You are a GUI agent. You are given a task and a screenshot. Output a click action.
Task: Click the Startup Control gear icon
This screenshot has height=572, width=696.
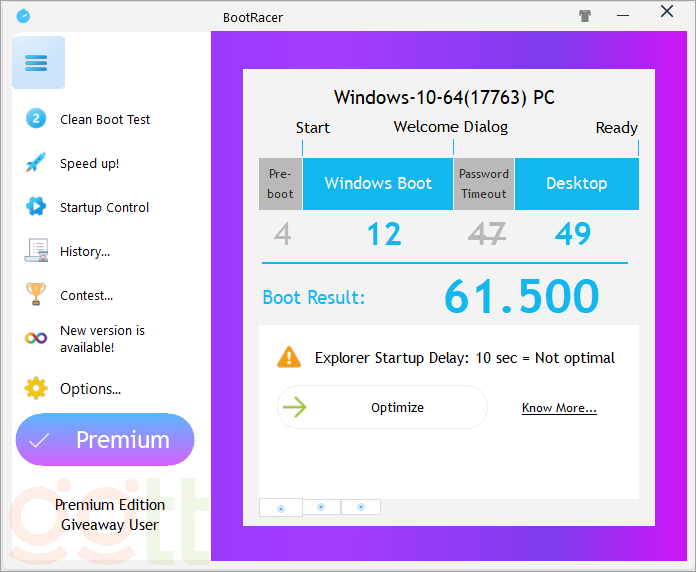36,207
